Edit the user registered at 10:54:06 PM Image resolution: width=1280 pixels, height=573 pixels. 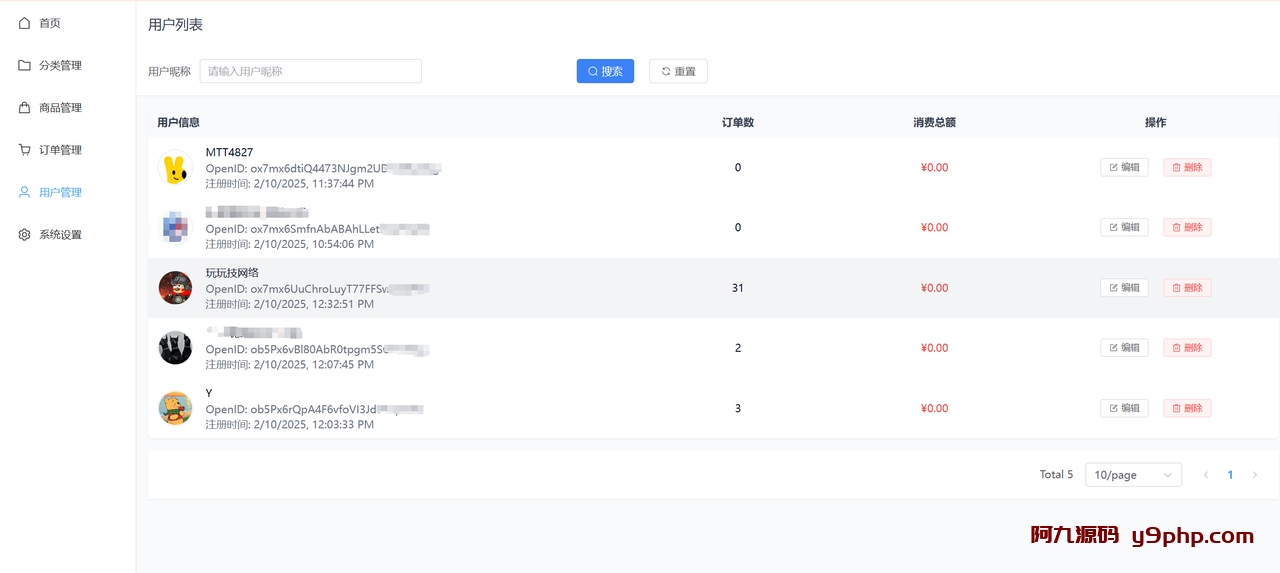pyautogui.click(x=1124, y=227)
